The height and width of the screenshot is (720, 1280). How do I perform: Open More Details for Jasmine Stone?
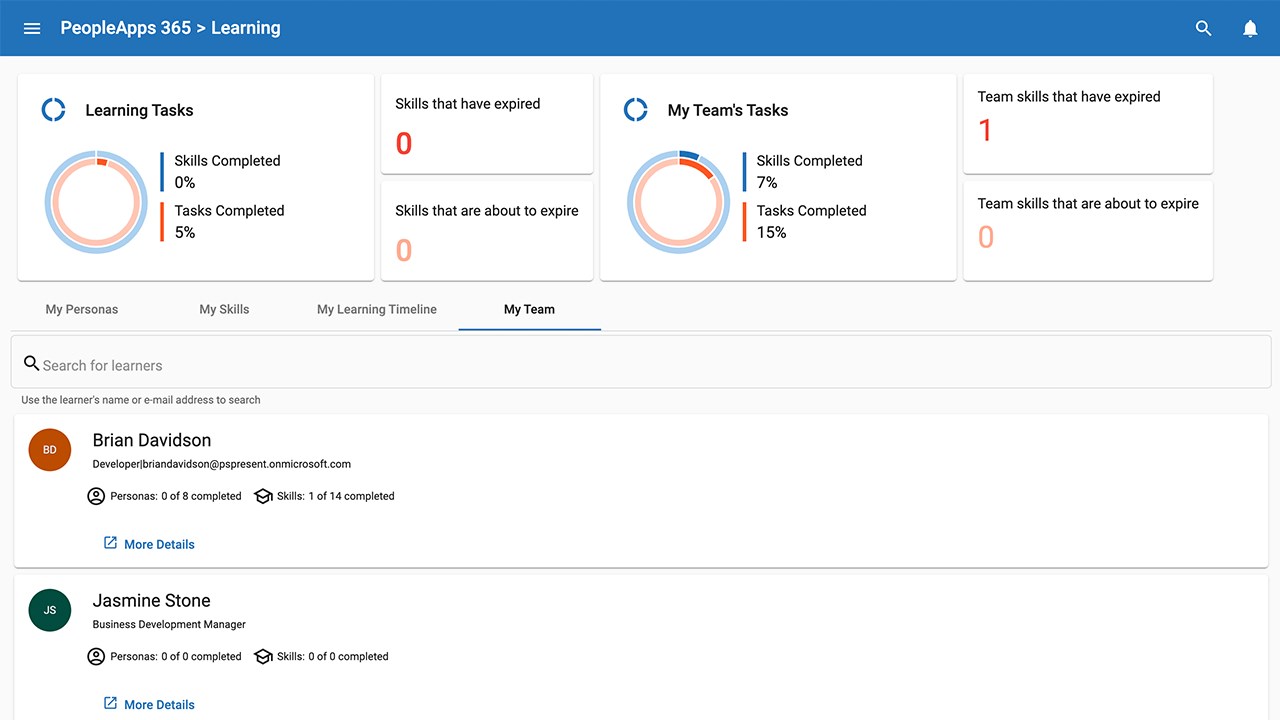click(159, 704)
